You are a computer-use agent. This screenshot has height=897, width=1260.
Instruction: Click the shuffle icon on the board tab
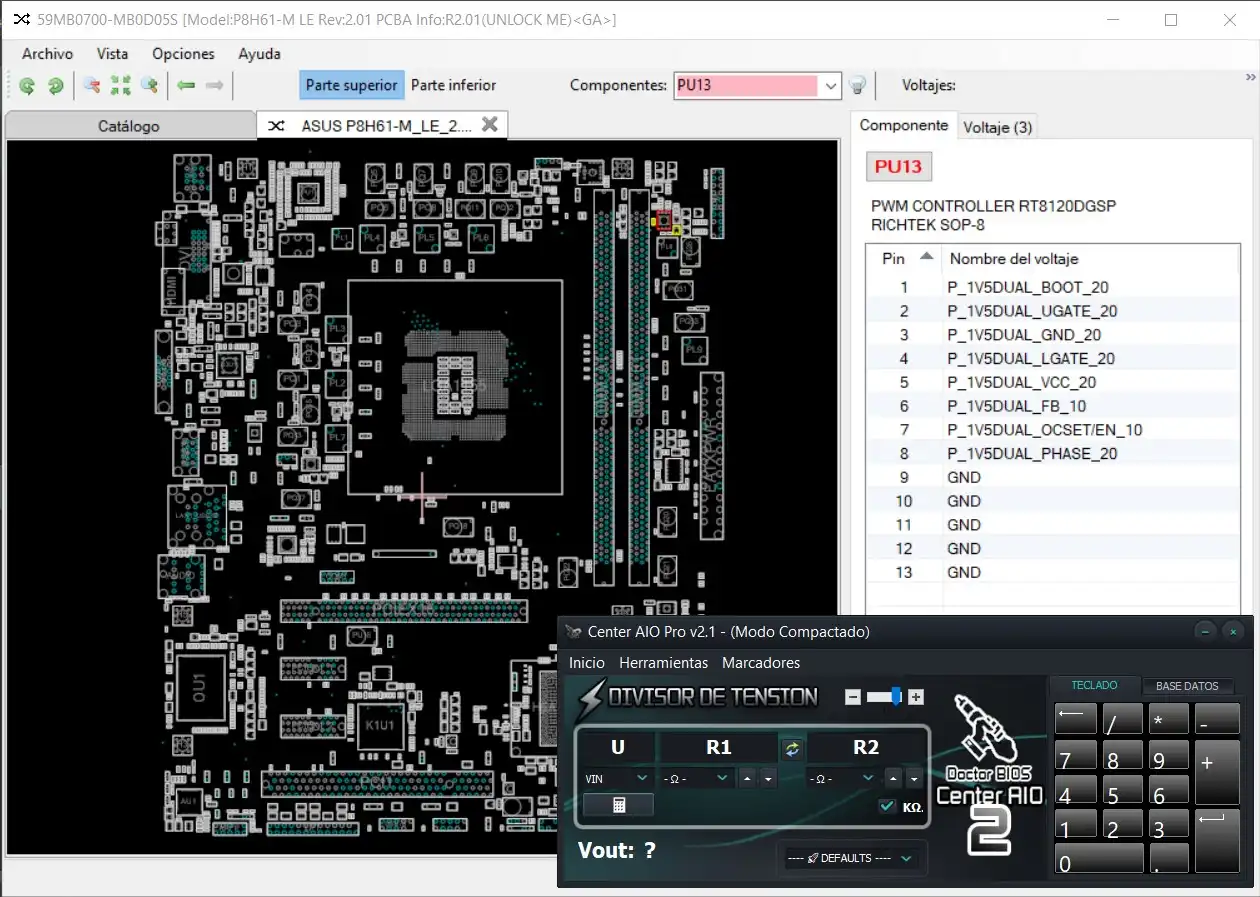[276, 125]
